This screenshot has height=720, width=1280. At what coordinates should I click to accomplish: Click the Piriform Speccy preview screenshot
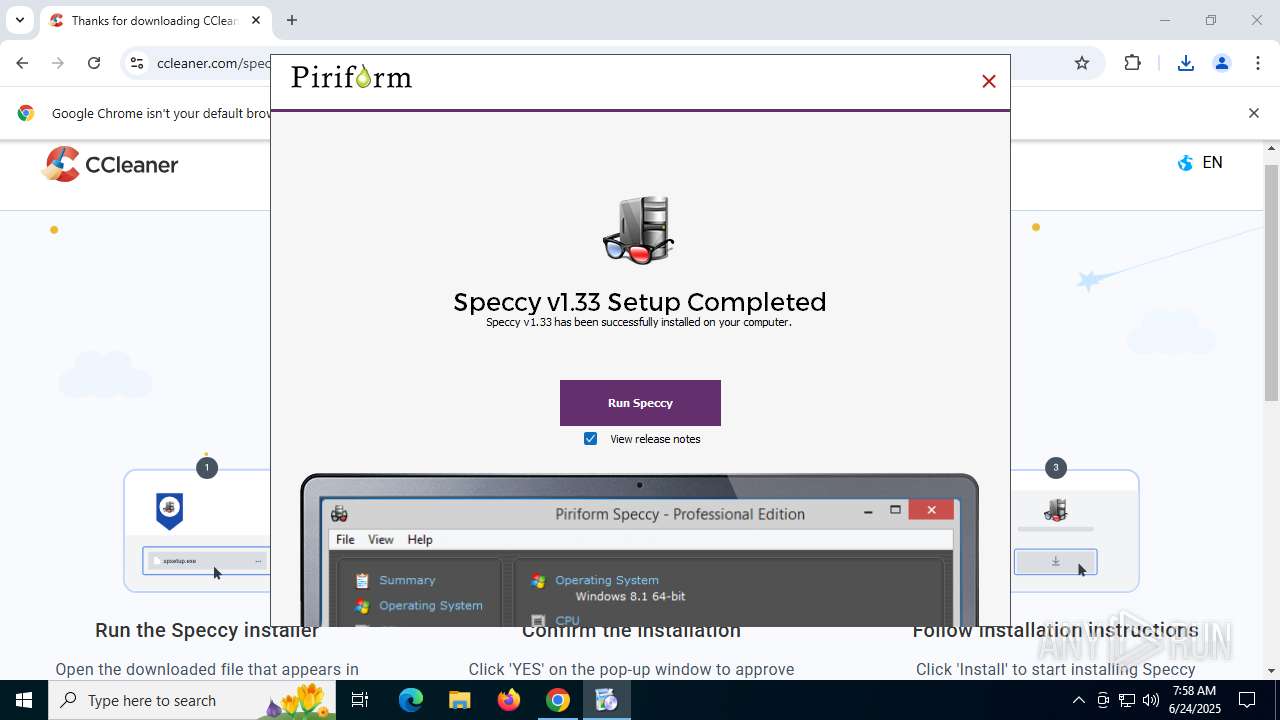(640, 550)
